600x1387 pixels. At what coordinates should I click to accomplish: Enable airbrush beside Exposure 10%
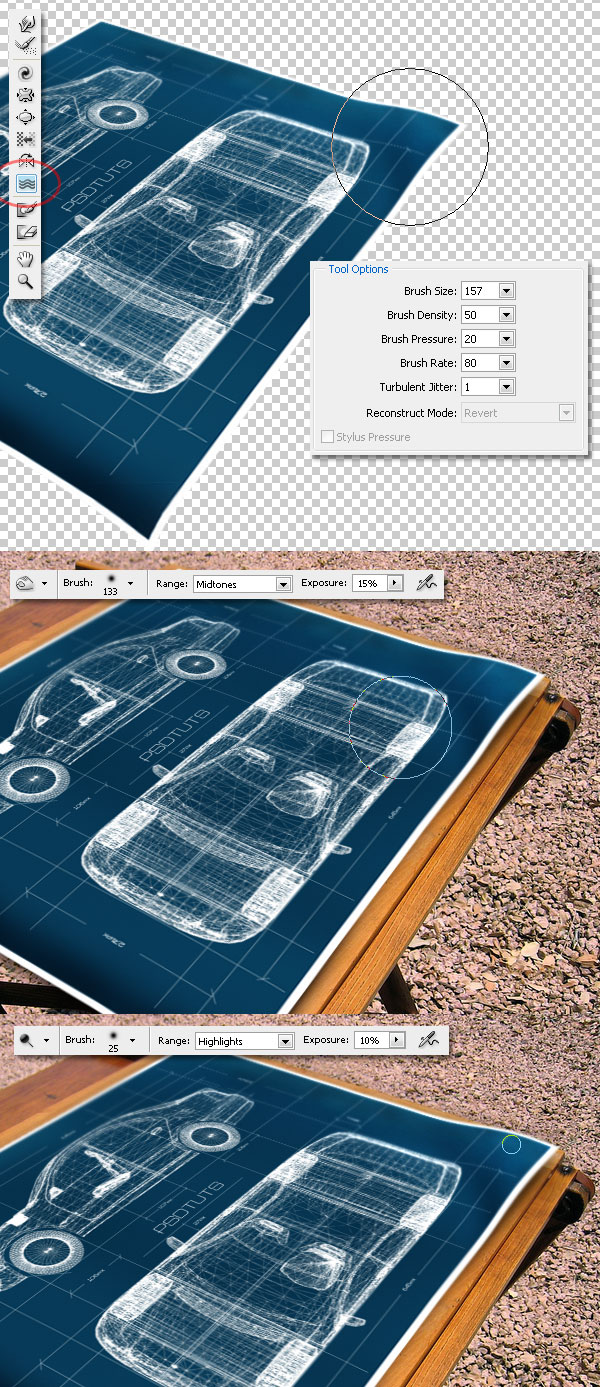(x=428, y=1040)
